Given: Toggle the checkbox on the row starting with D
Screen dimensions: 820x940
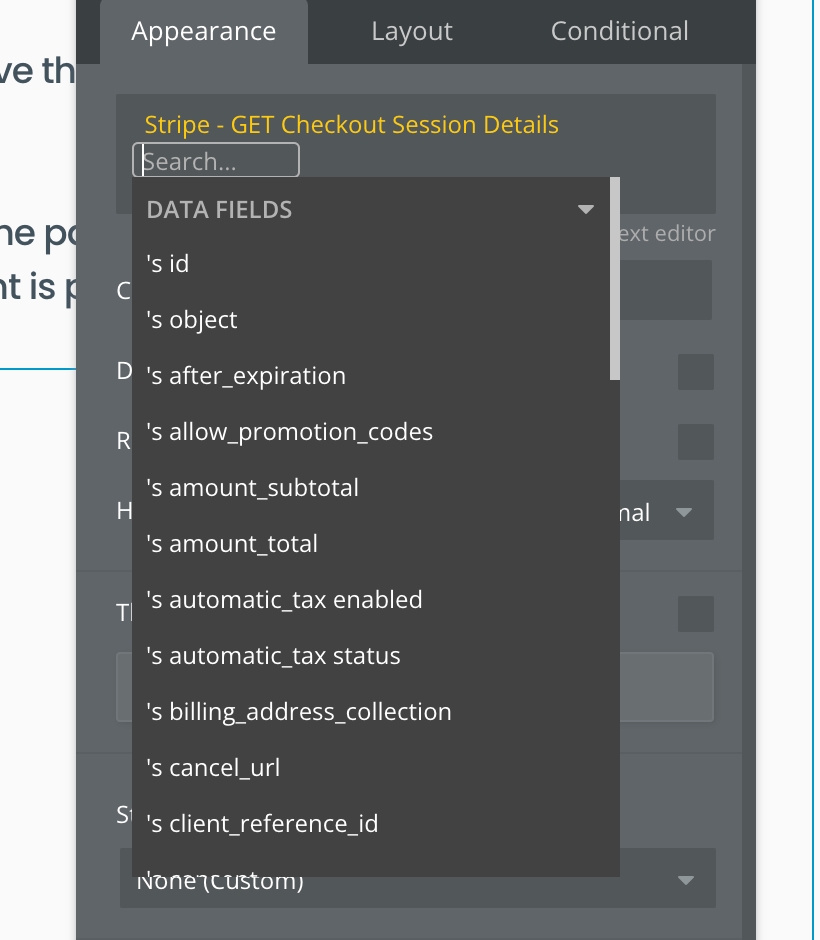Looking at the screenshot, I should tap(695, 372).
